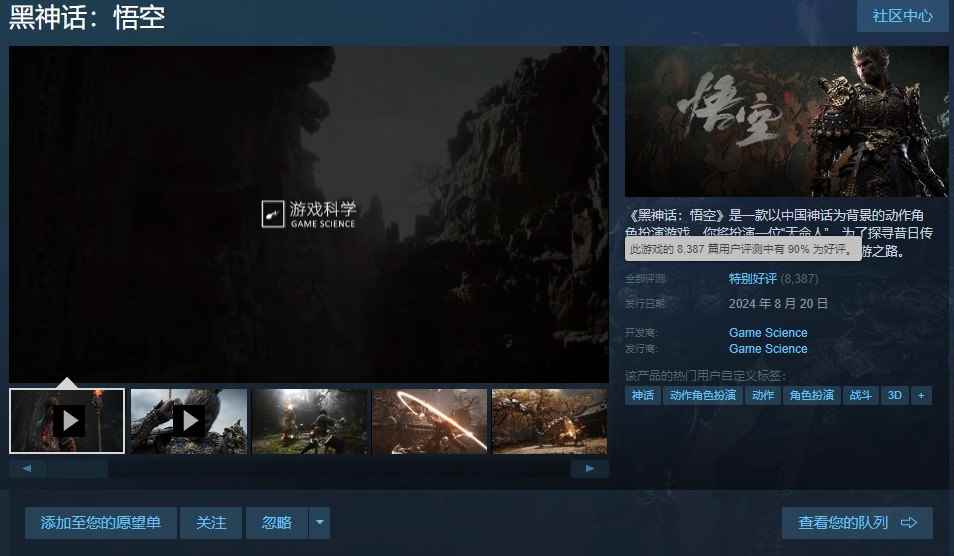Open dropdown arrow next to 忽略
This screenshot has width=954, height=556.
click(319, 522)
